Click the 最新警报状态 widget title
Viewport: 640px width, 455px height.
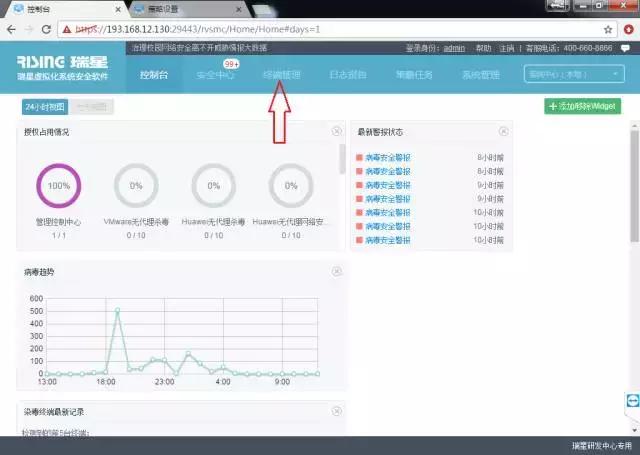pyautogui.click(x=380, y=132)
